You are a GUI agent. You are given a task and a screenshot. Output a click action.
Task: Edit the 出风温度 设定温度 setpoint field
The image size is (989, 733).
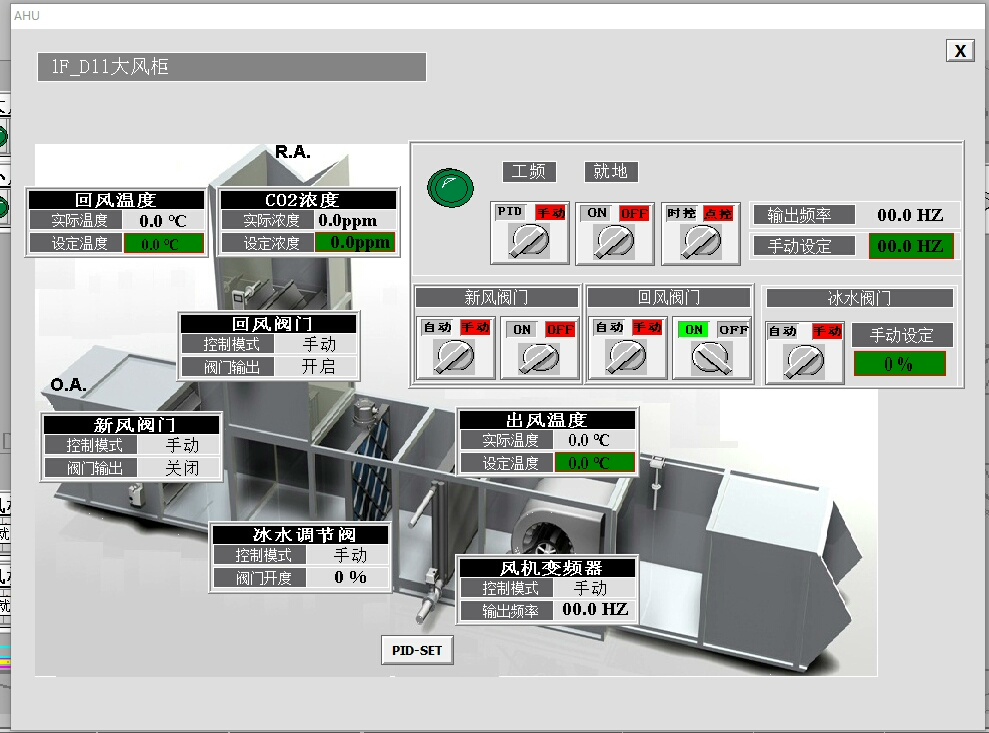coord(595,463)
